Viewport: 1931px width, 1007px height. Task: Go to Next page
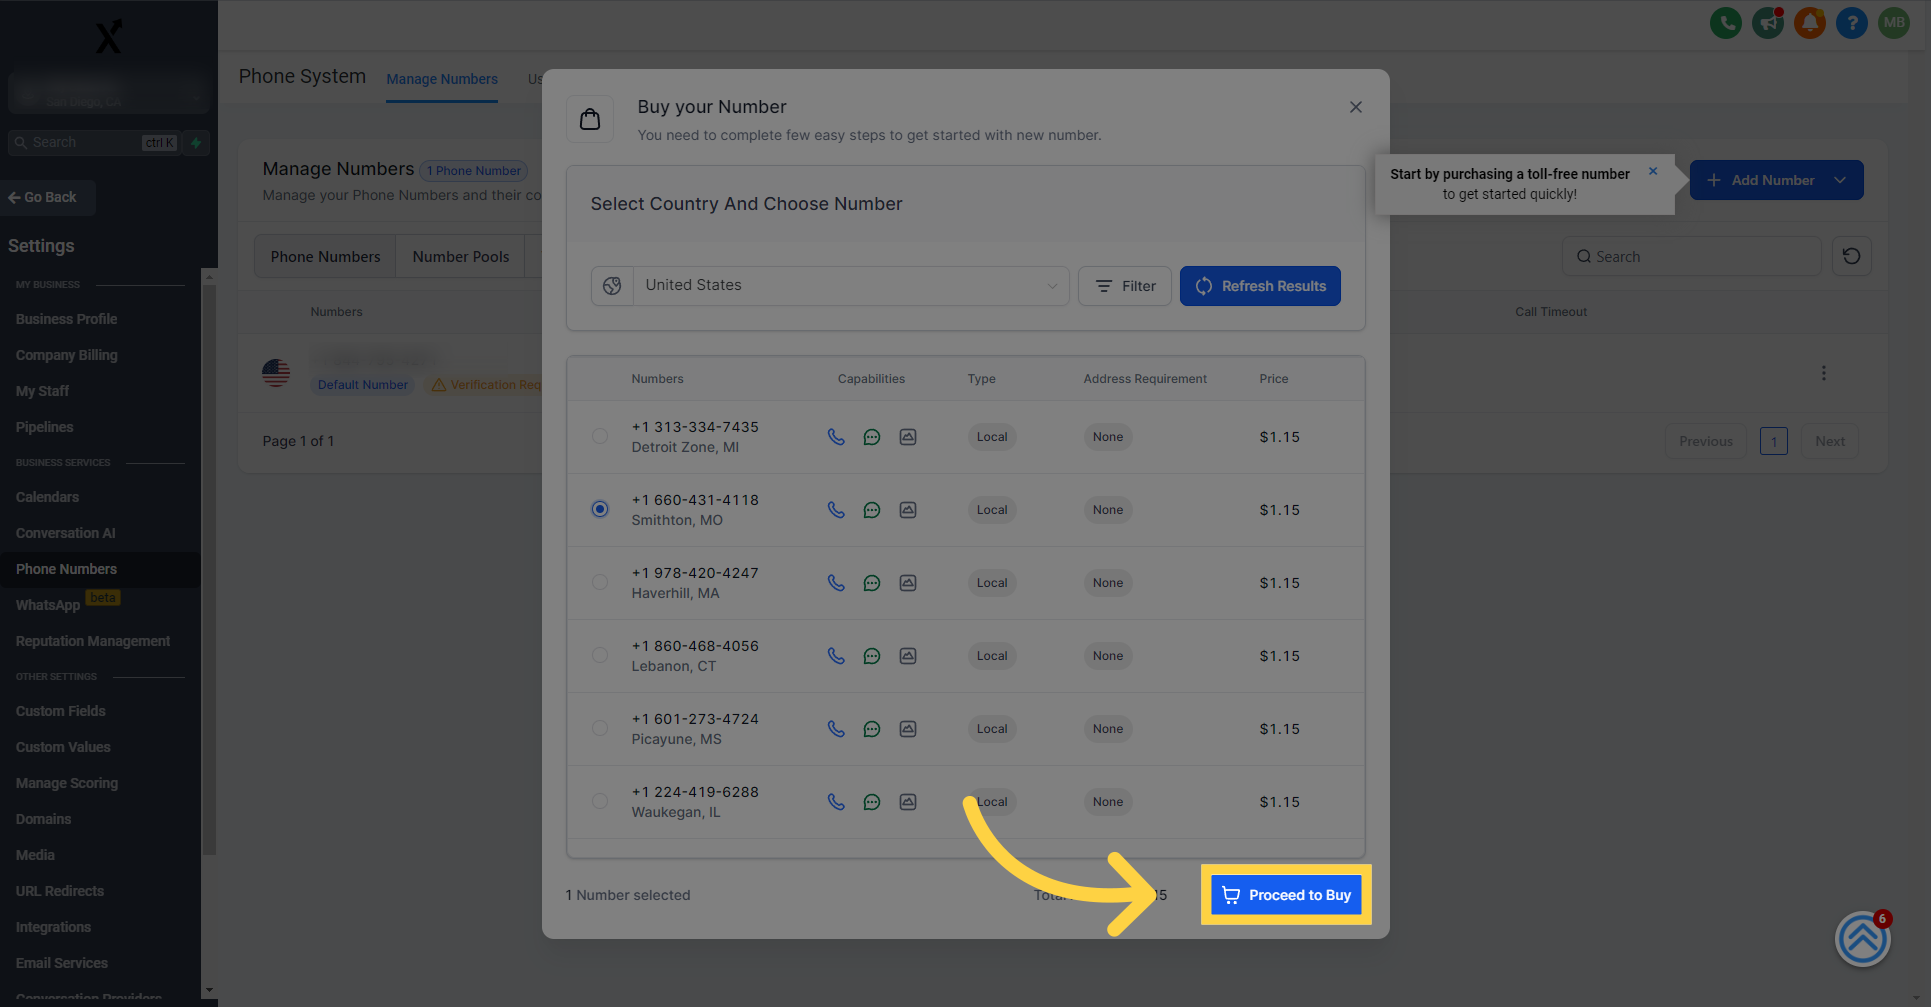coord(1830,441)
